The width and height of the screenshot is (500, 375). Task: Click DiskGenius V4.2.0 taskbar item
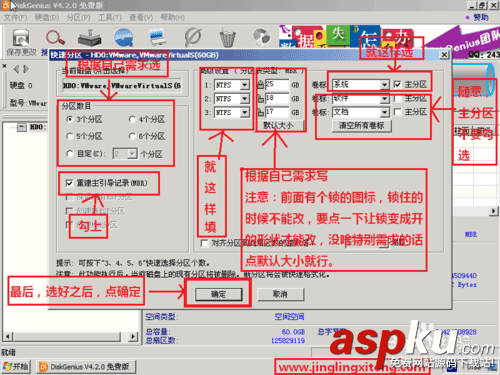pos(86,367)
